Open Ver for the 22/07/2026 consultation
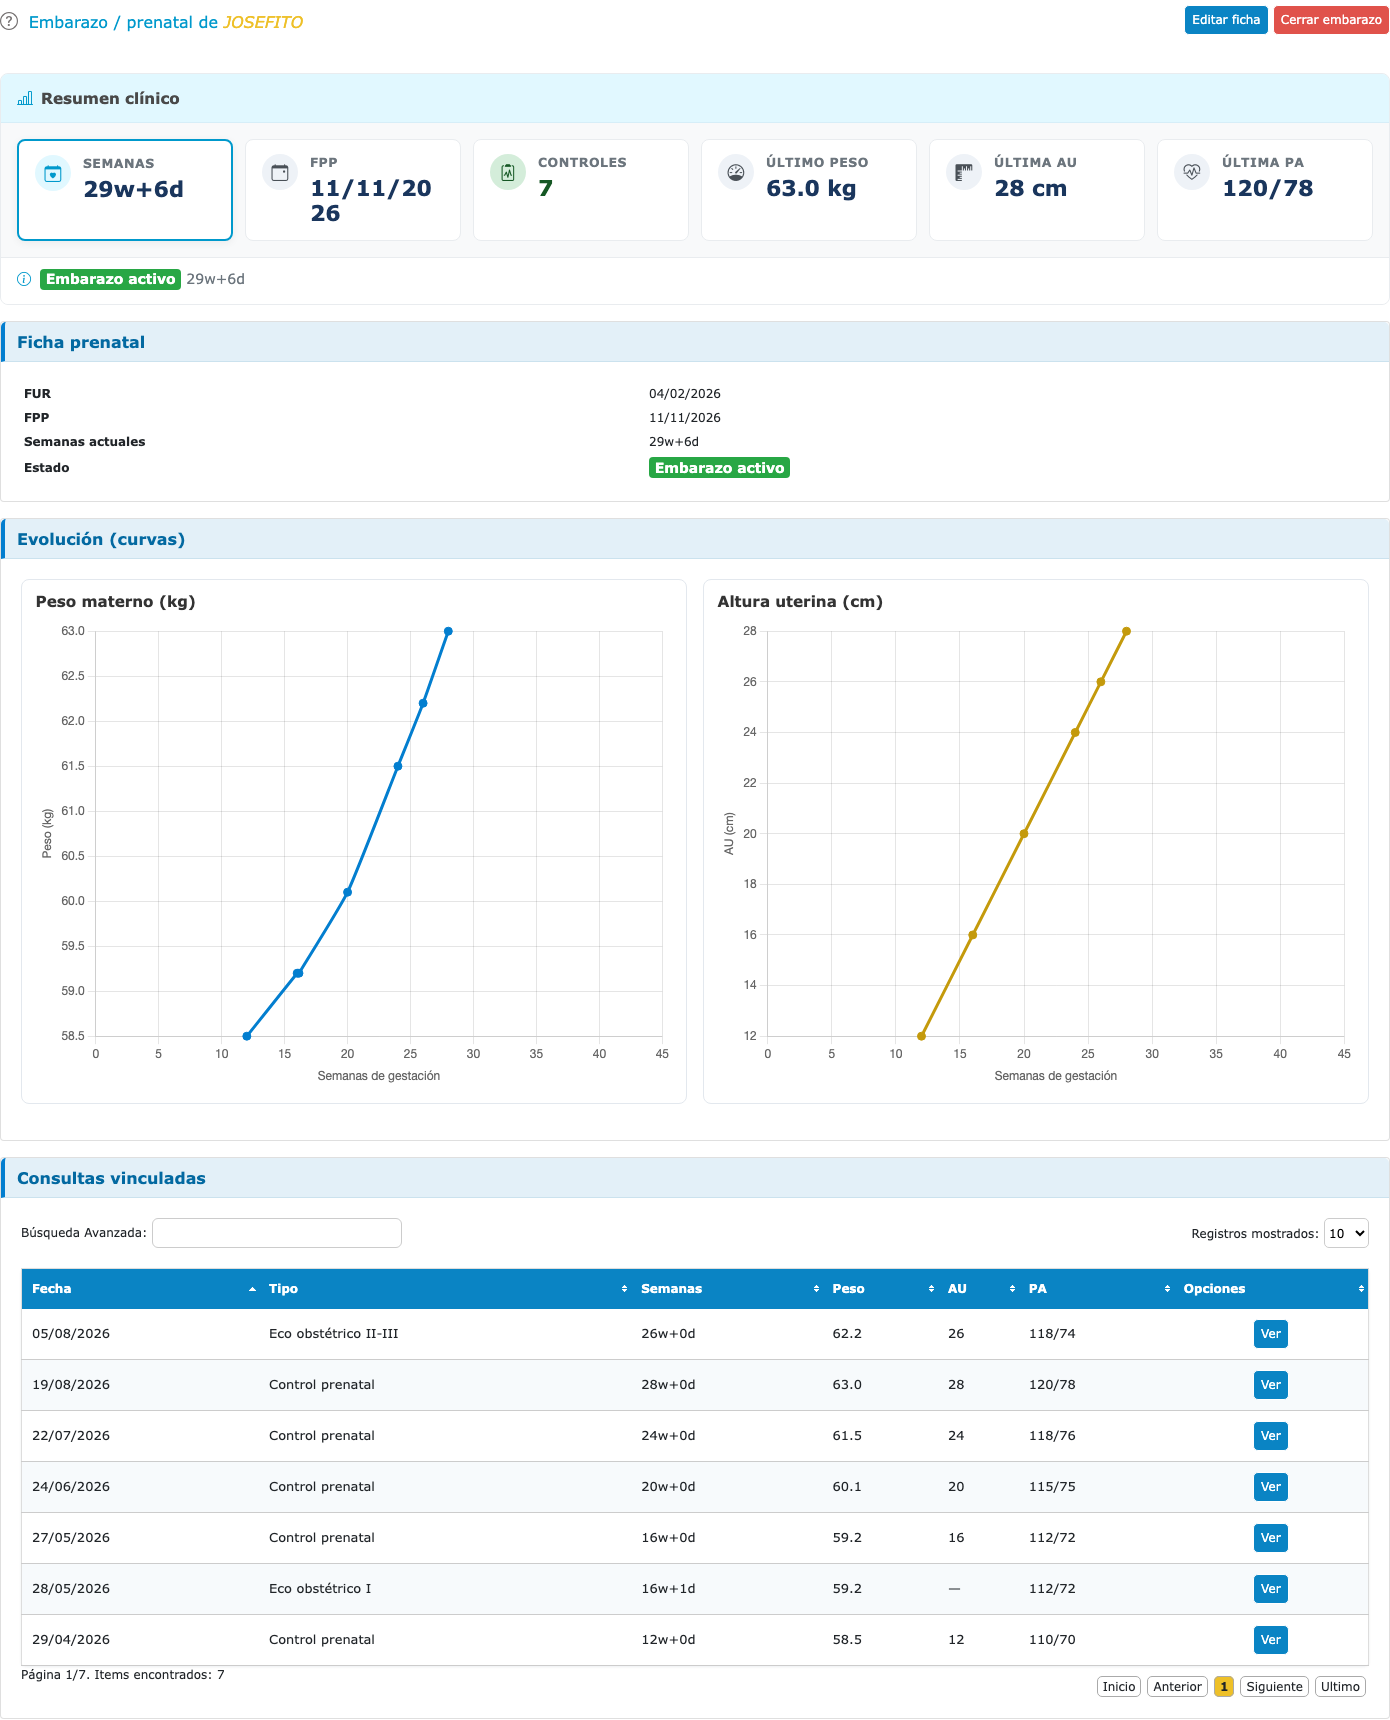This screenshot has width=1390, height=1720. point(1270,1436)
